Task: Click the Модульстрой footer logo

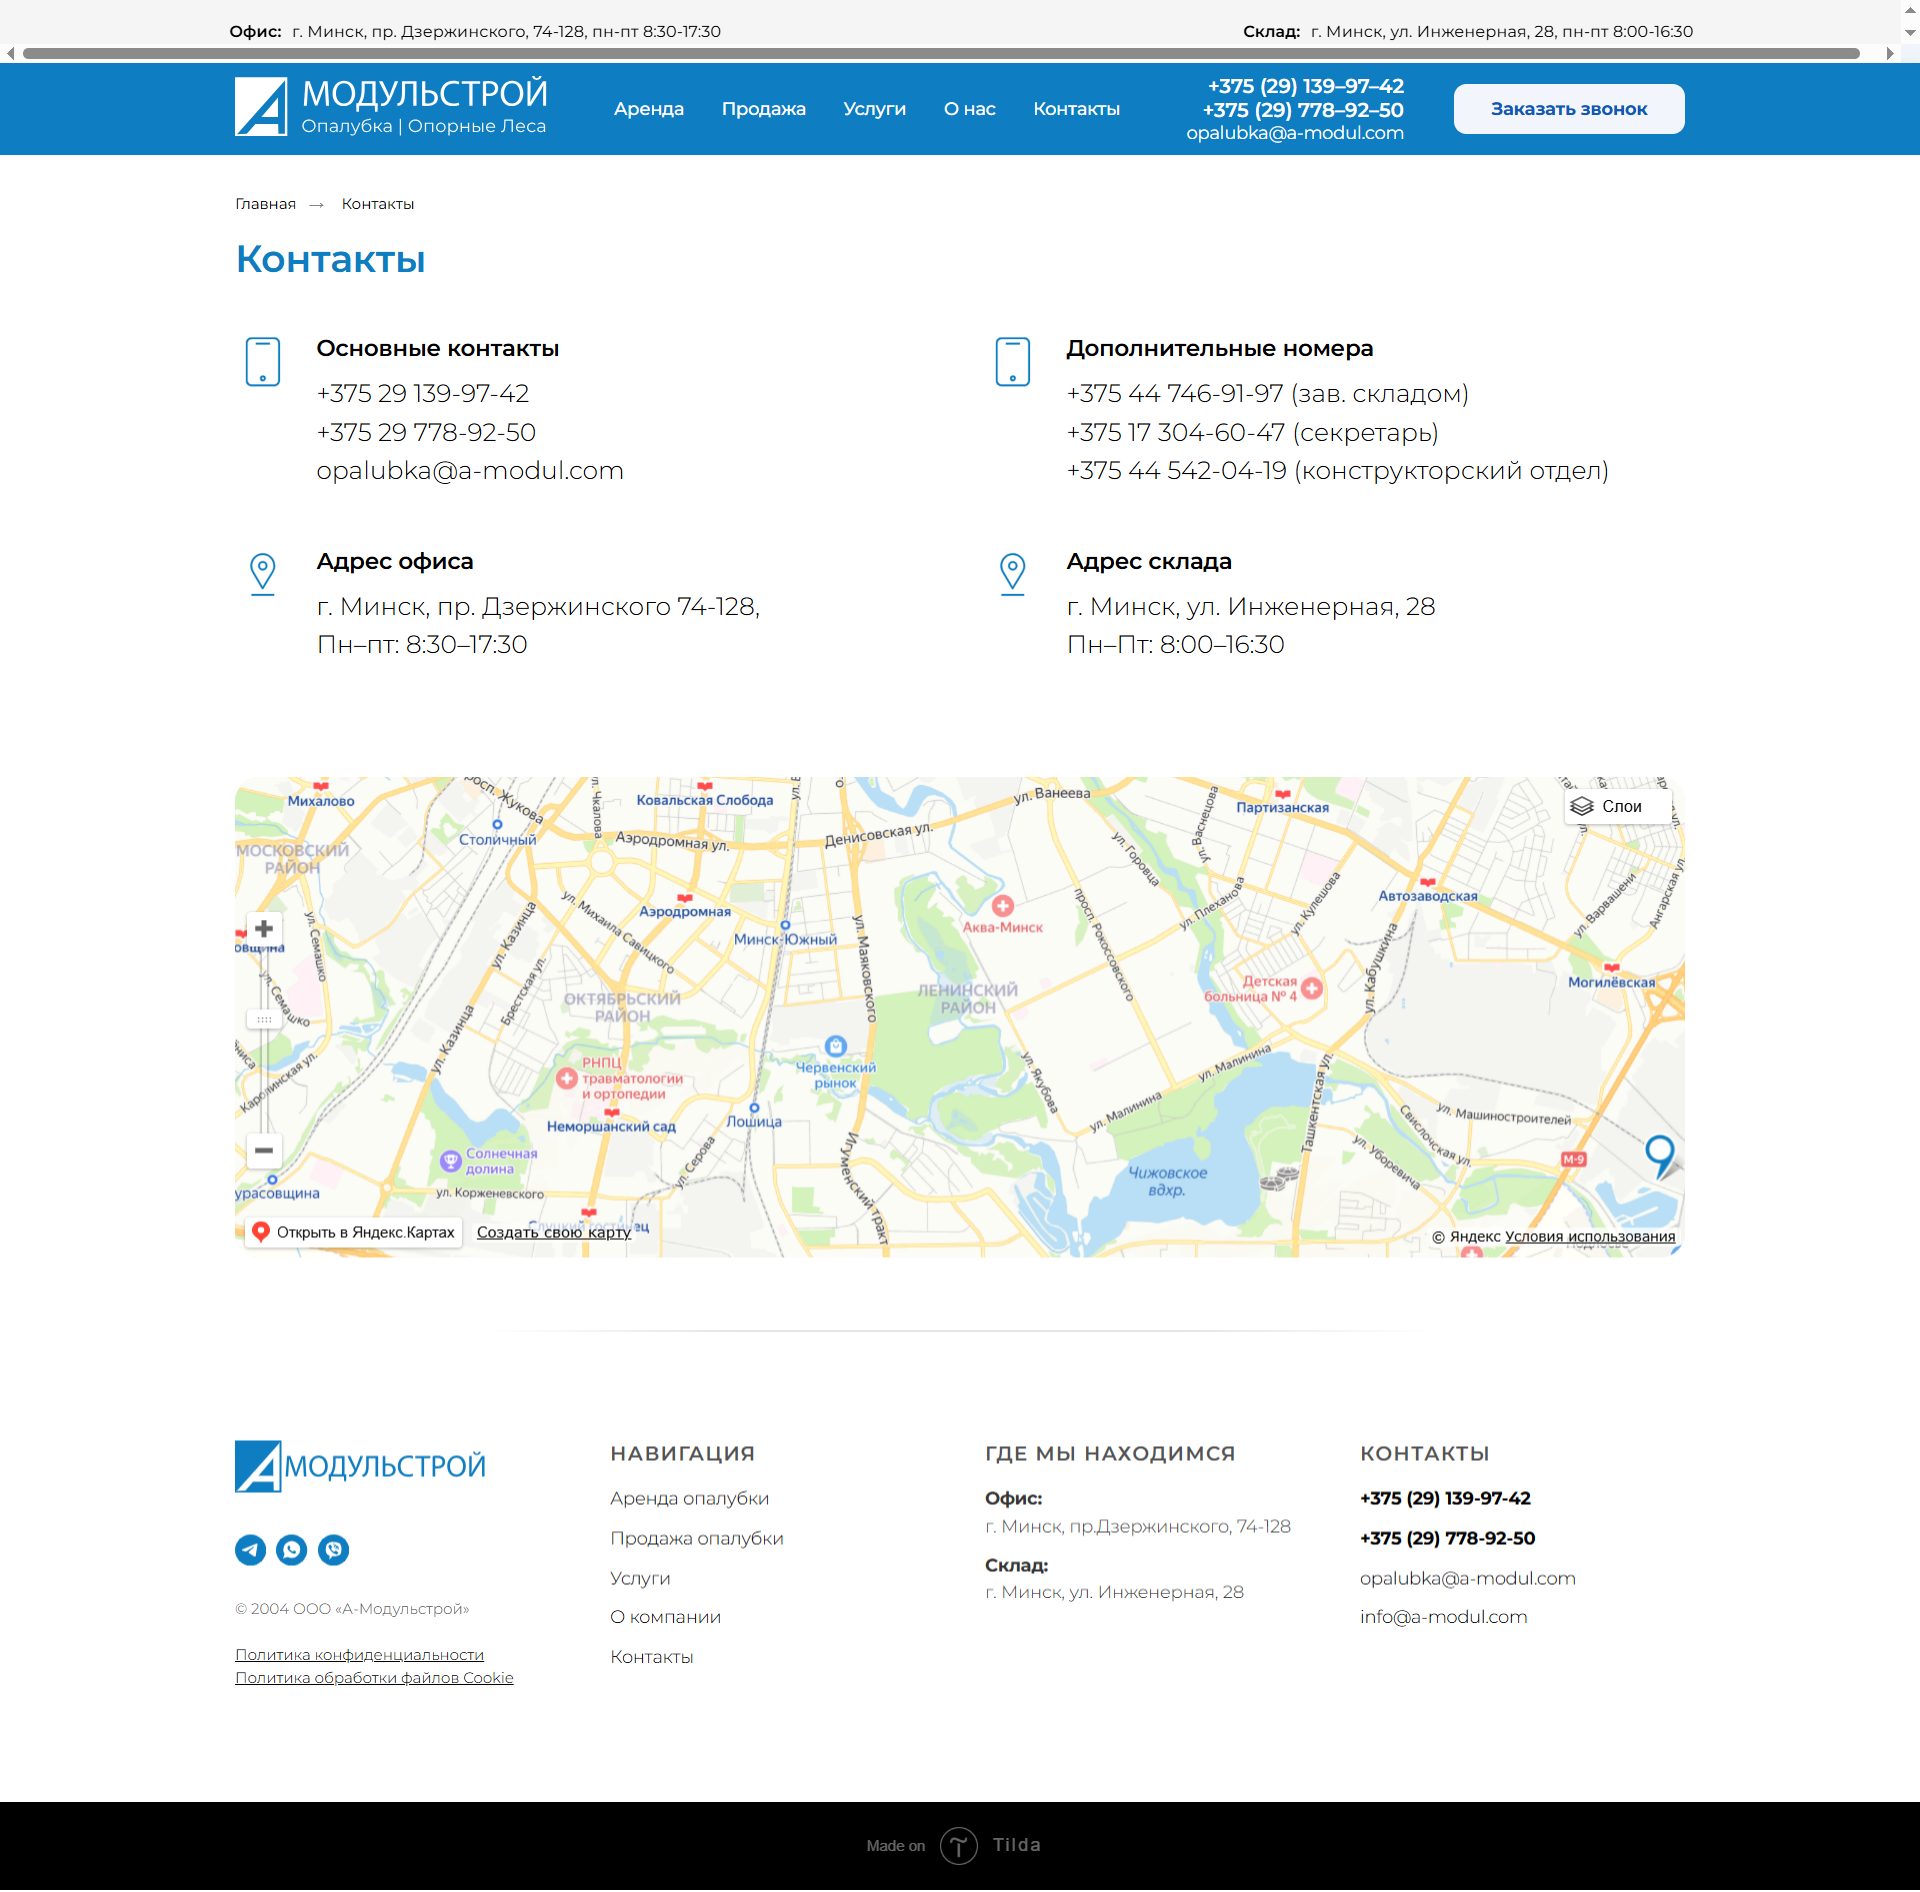Action: tap(360, 1466)
